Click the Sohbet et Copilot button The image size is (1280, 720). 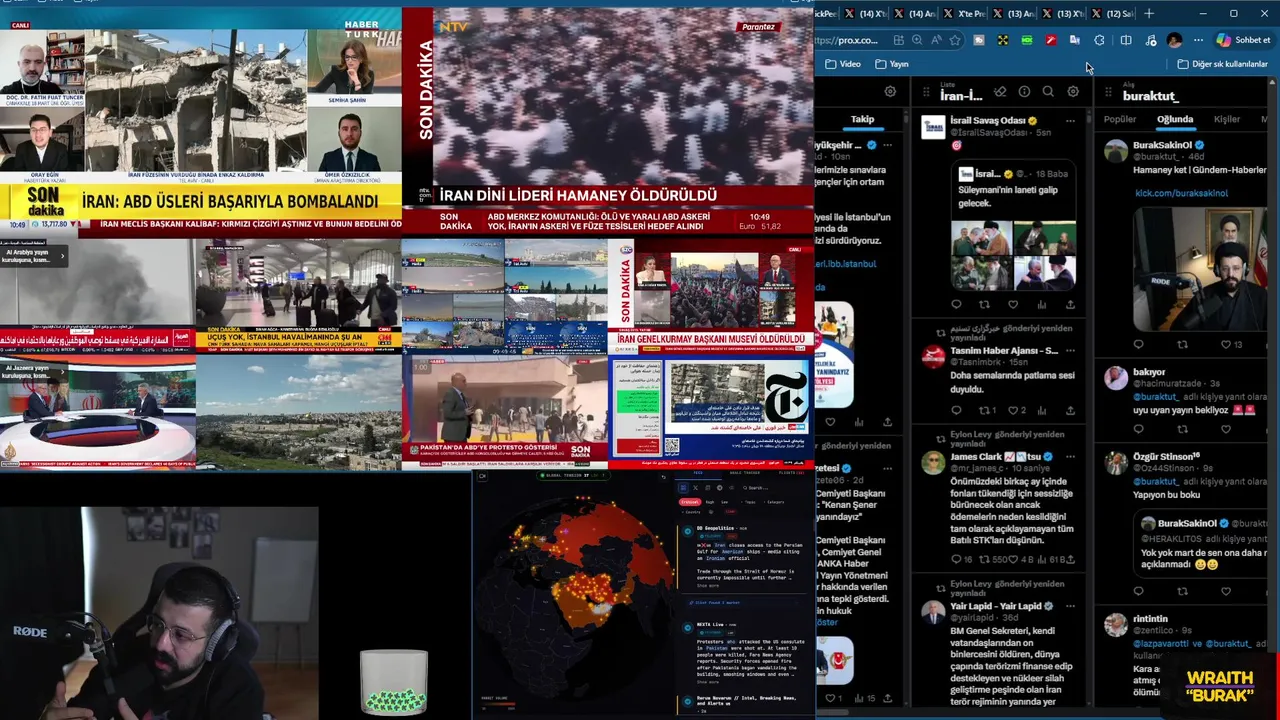pos(1243,40)
